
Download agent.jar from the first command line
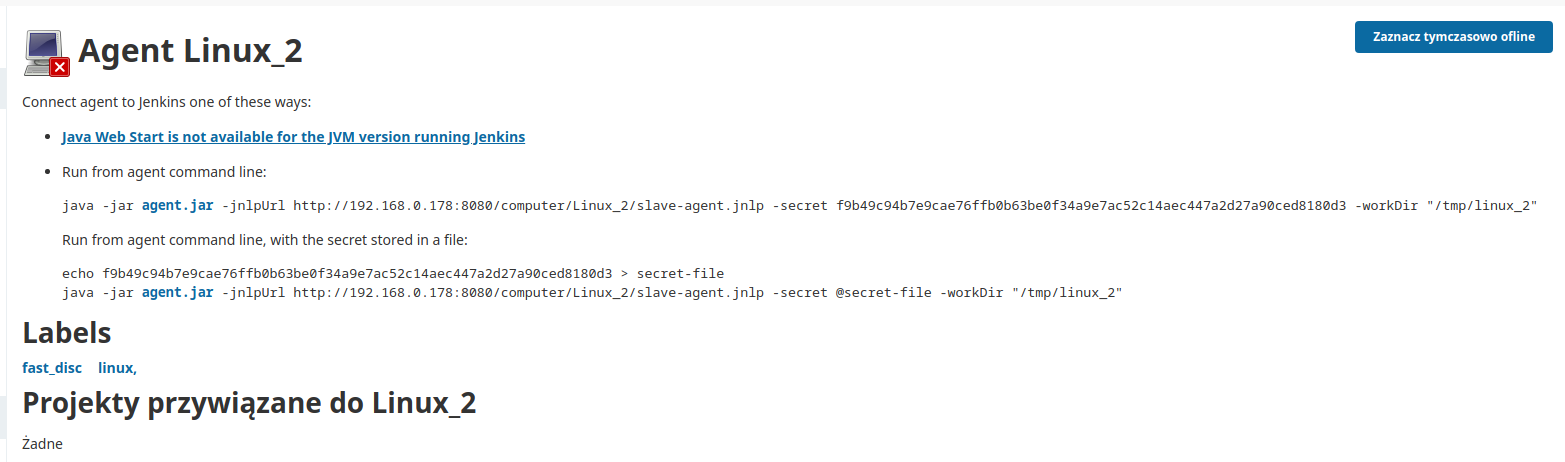[177, 205]
